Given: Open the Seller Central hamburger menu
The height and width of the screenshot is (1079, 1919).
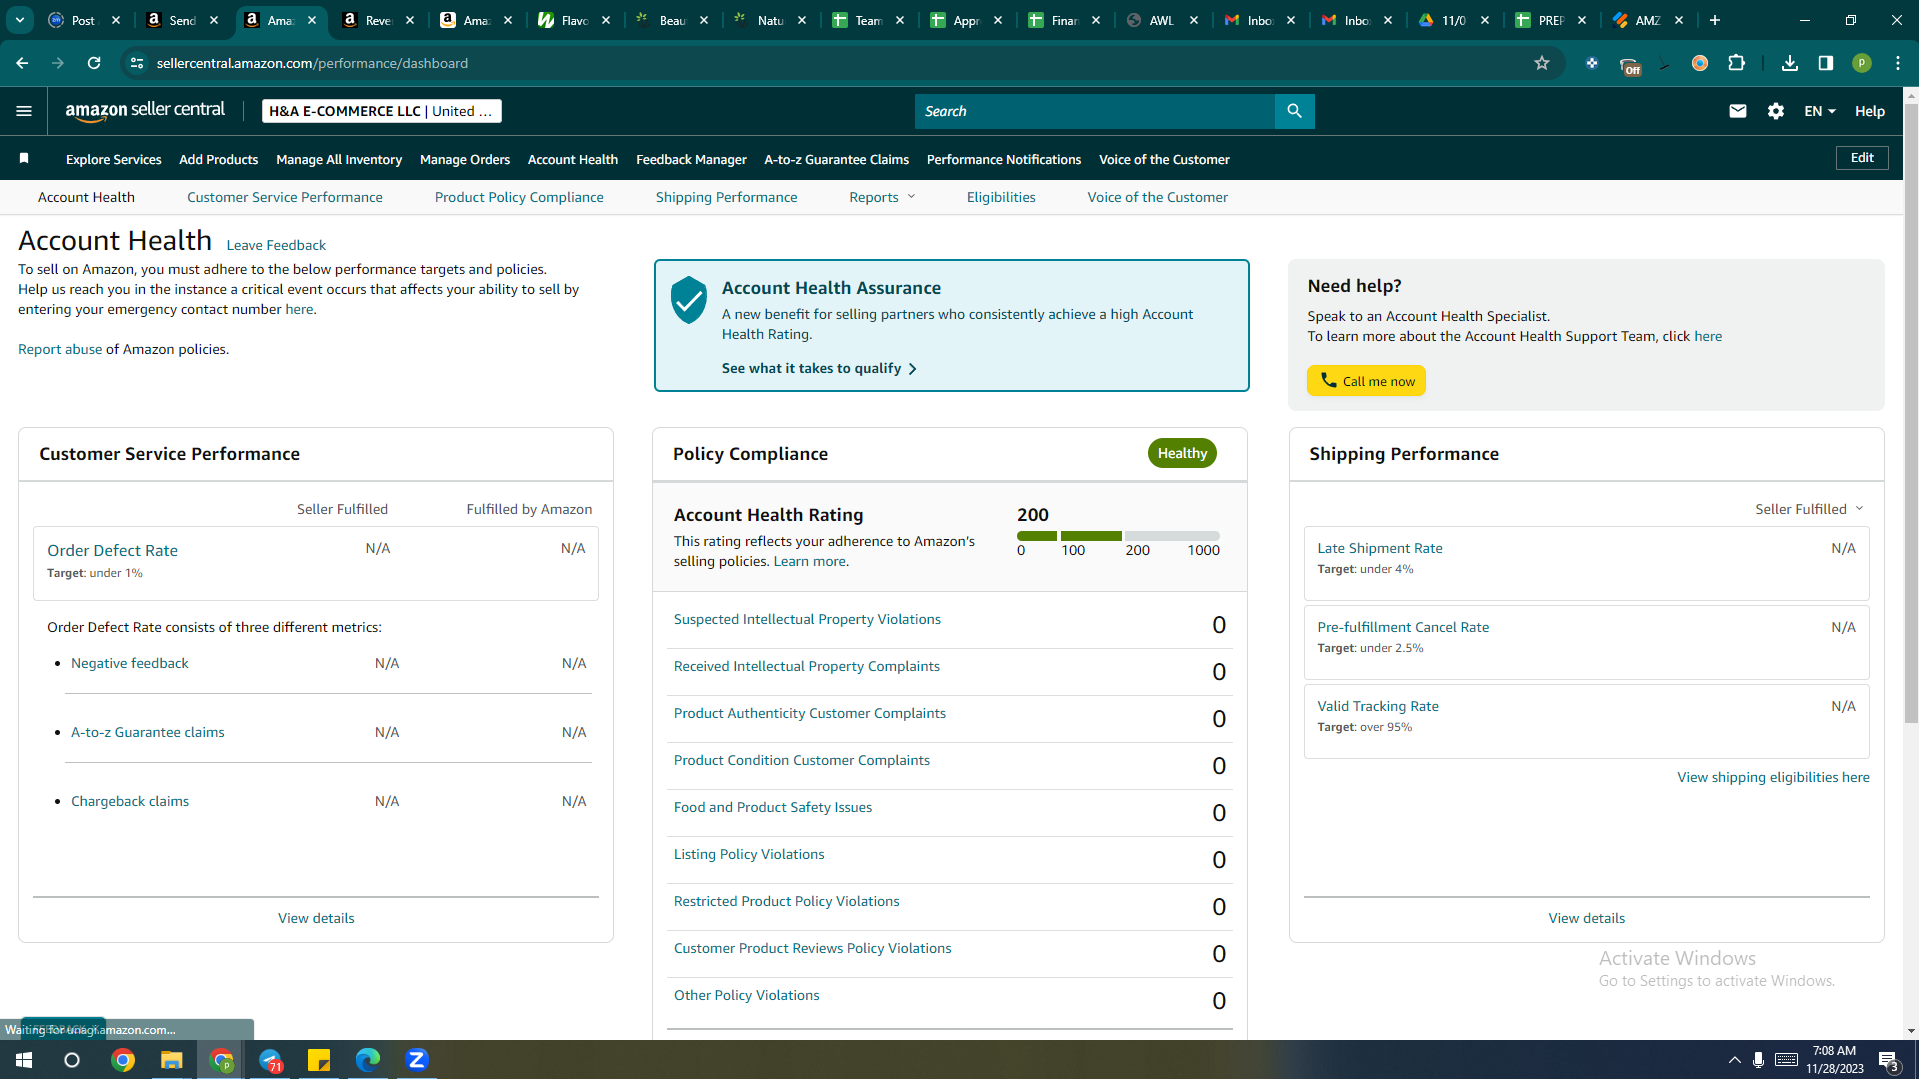Looking at the screenshot, I should coord(24,111).
